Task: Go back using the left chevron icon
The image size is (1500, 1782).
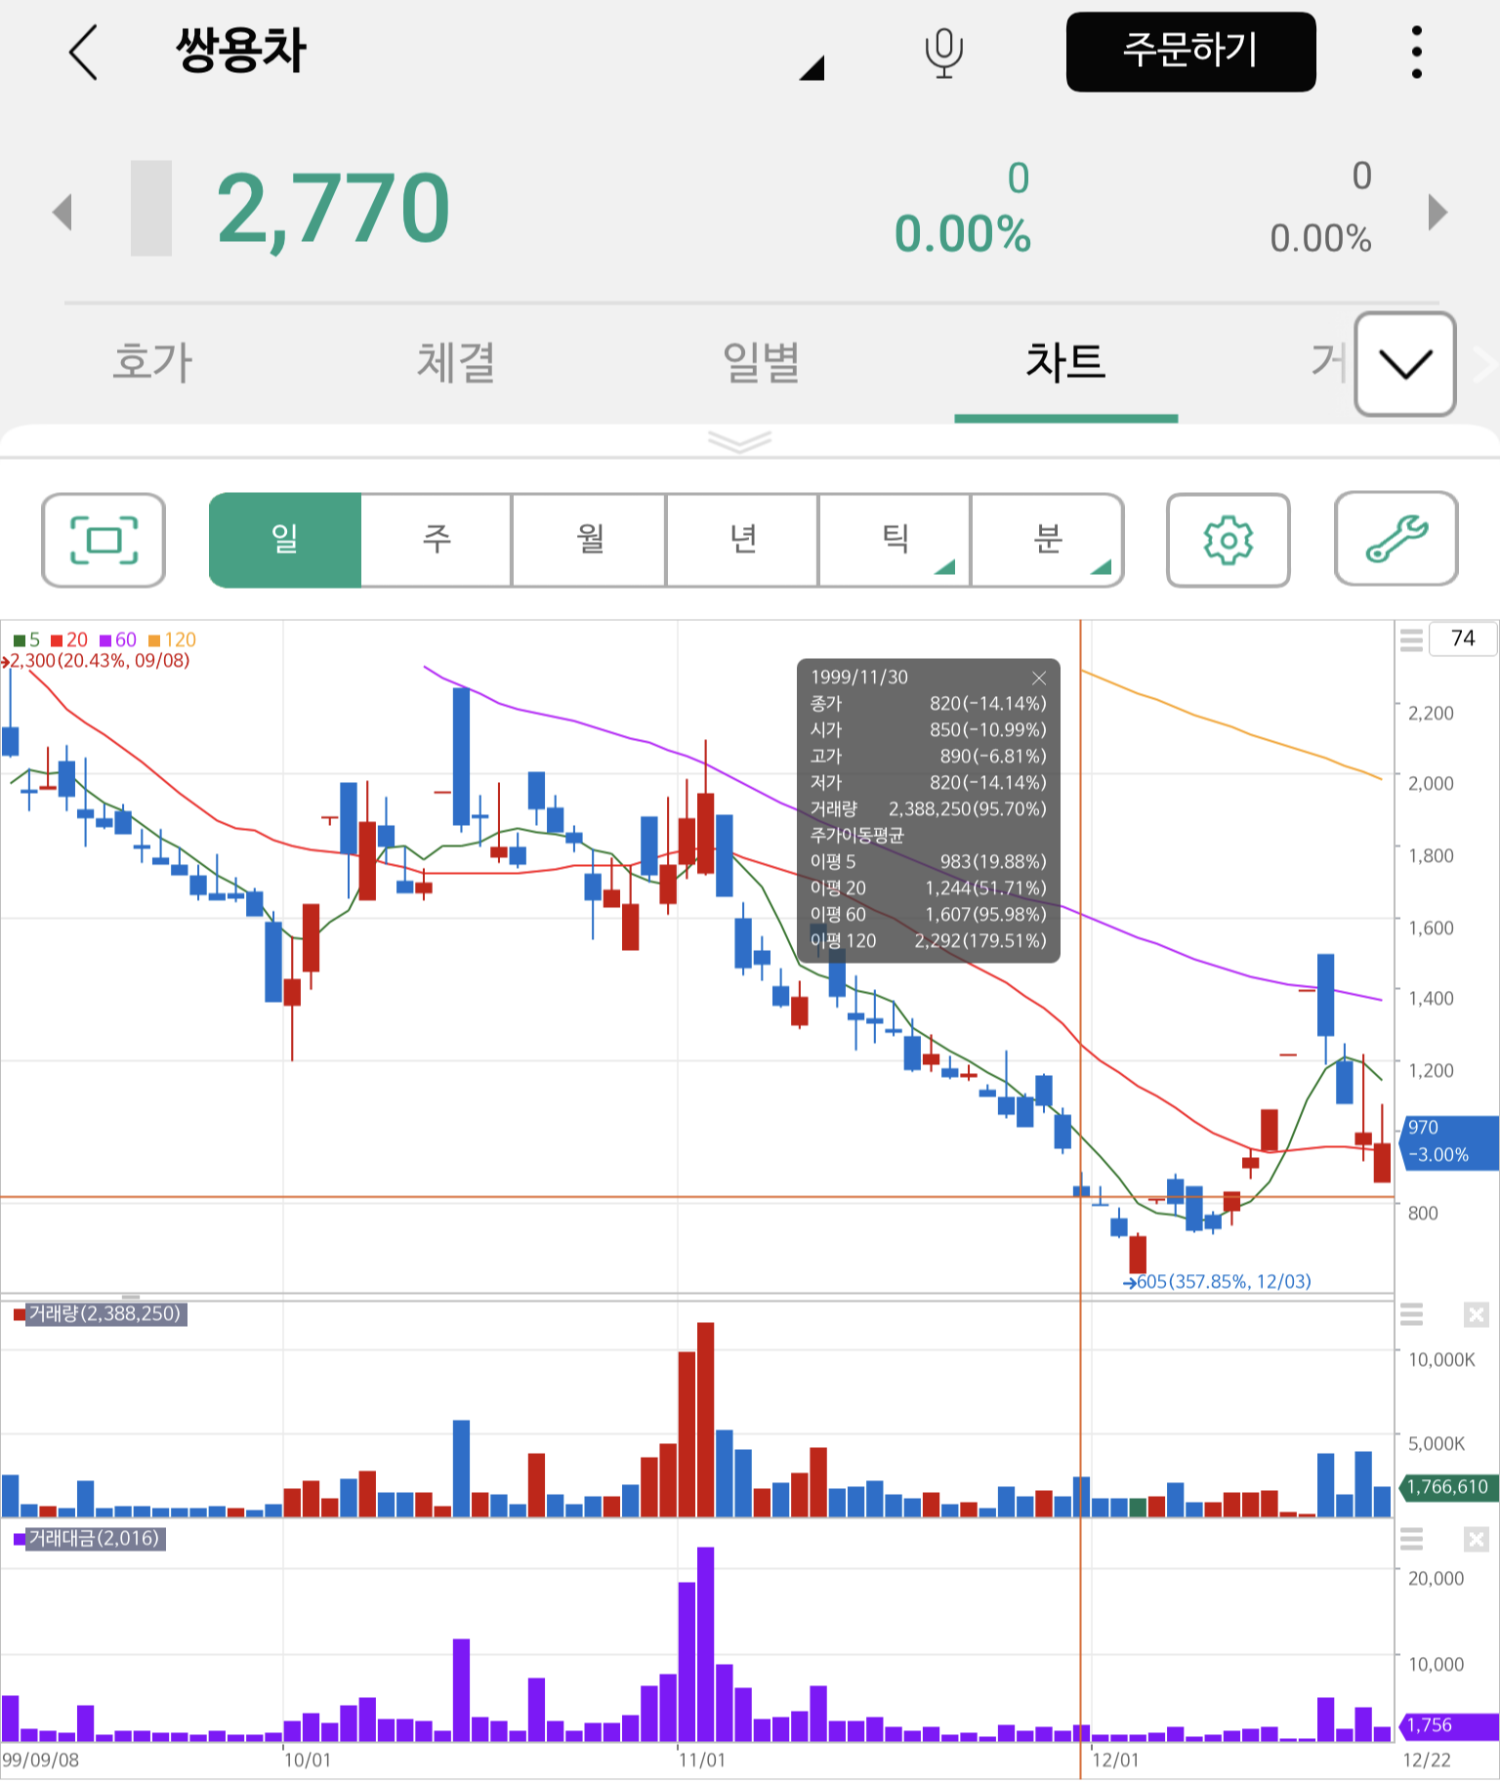Action: pos(84,52)
